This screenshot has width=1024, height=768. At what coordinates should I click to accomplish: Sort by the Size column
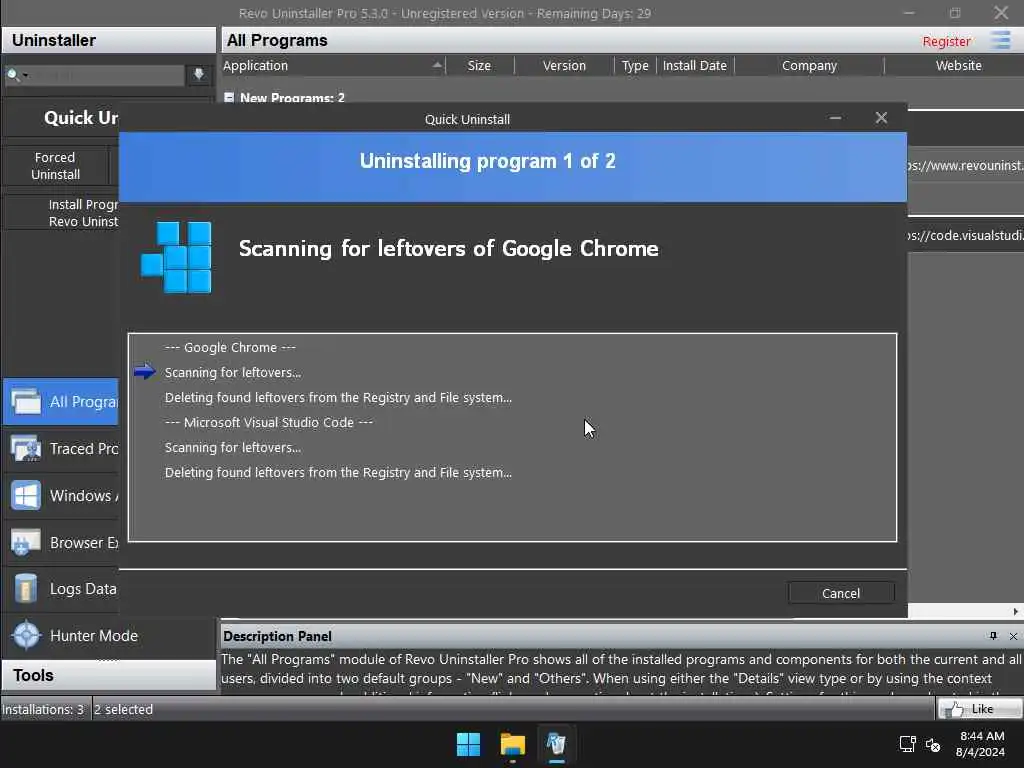tap(479, 65)
